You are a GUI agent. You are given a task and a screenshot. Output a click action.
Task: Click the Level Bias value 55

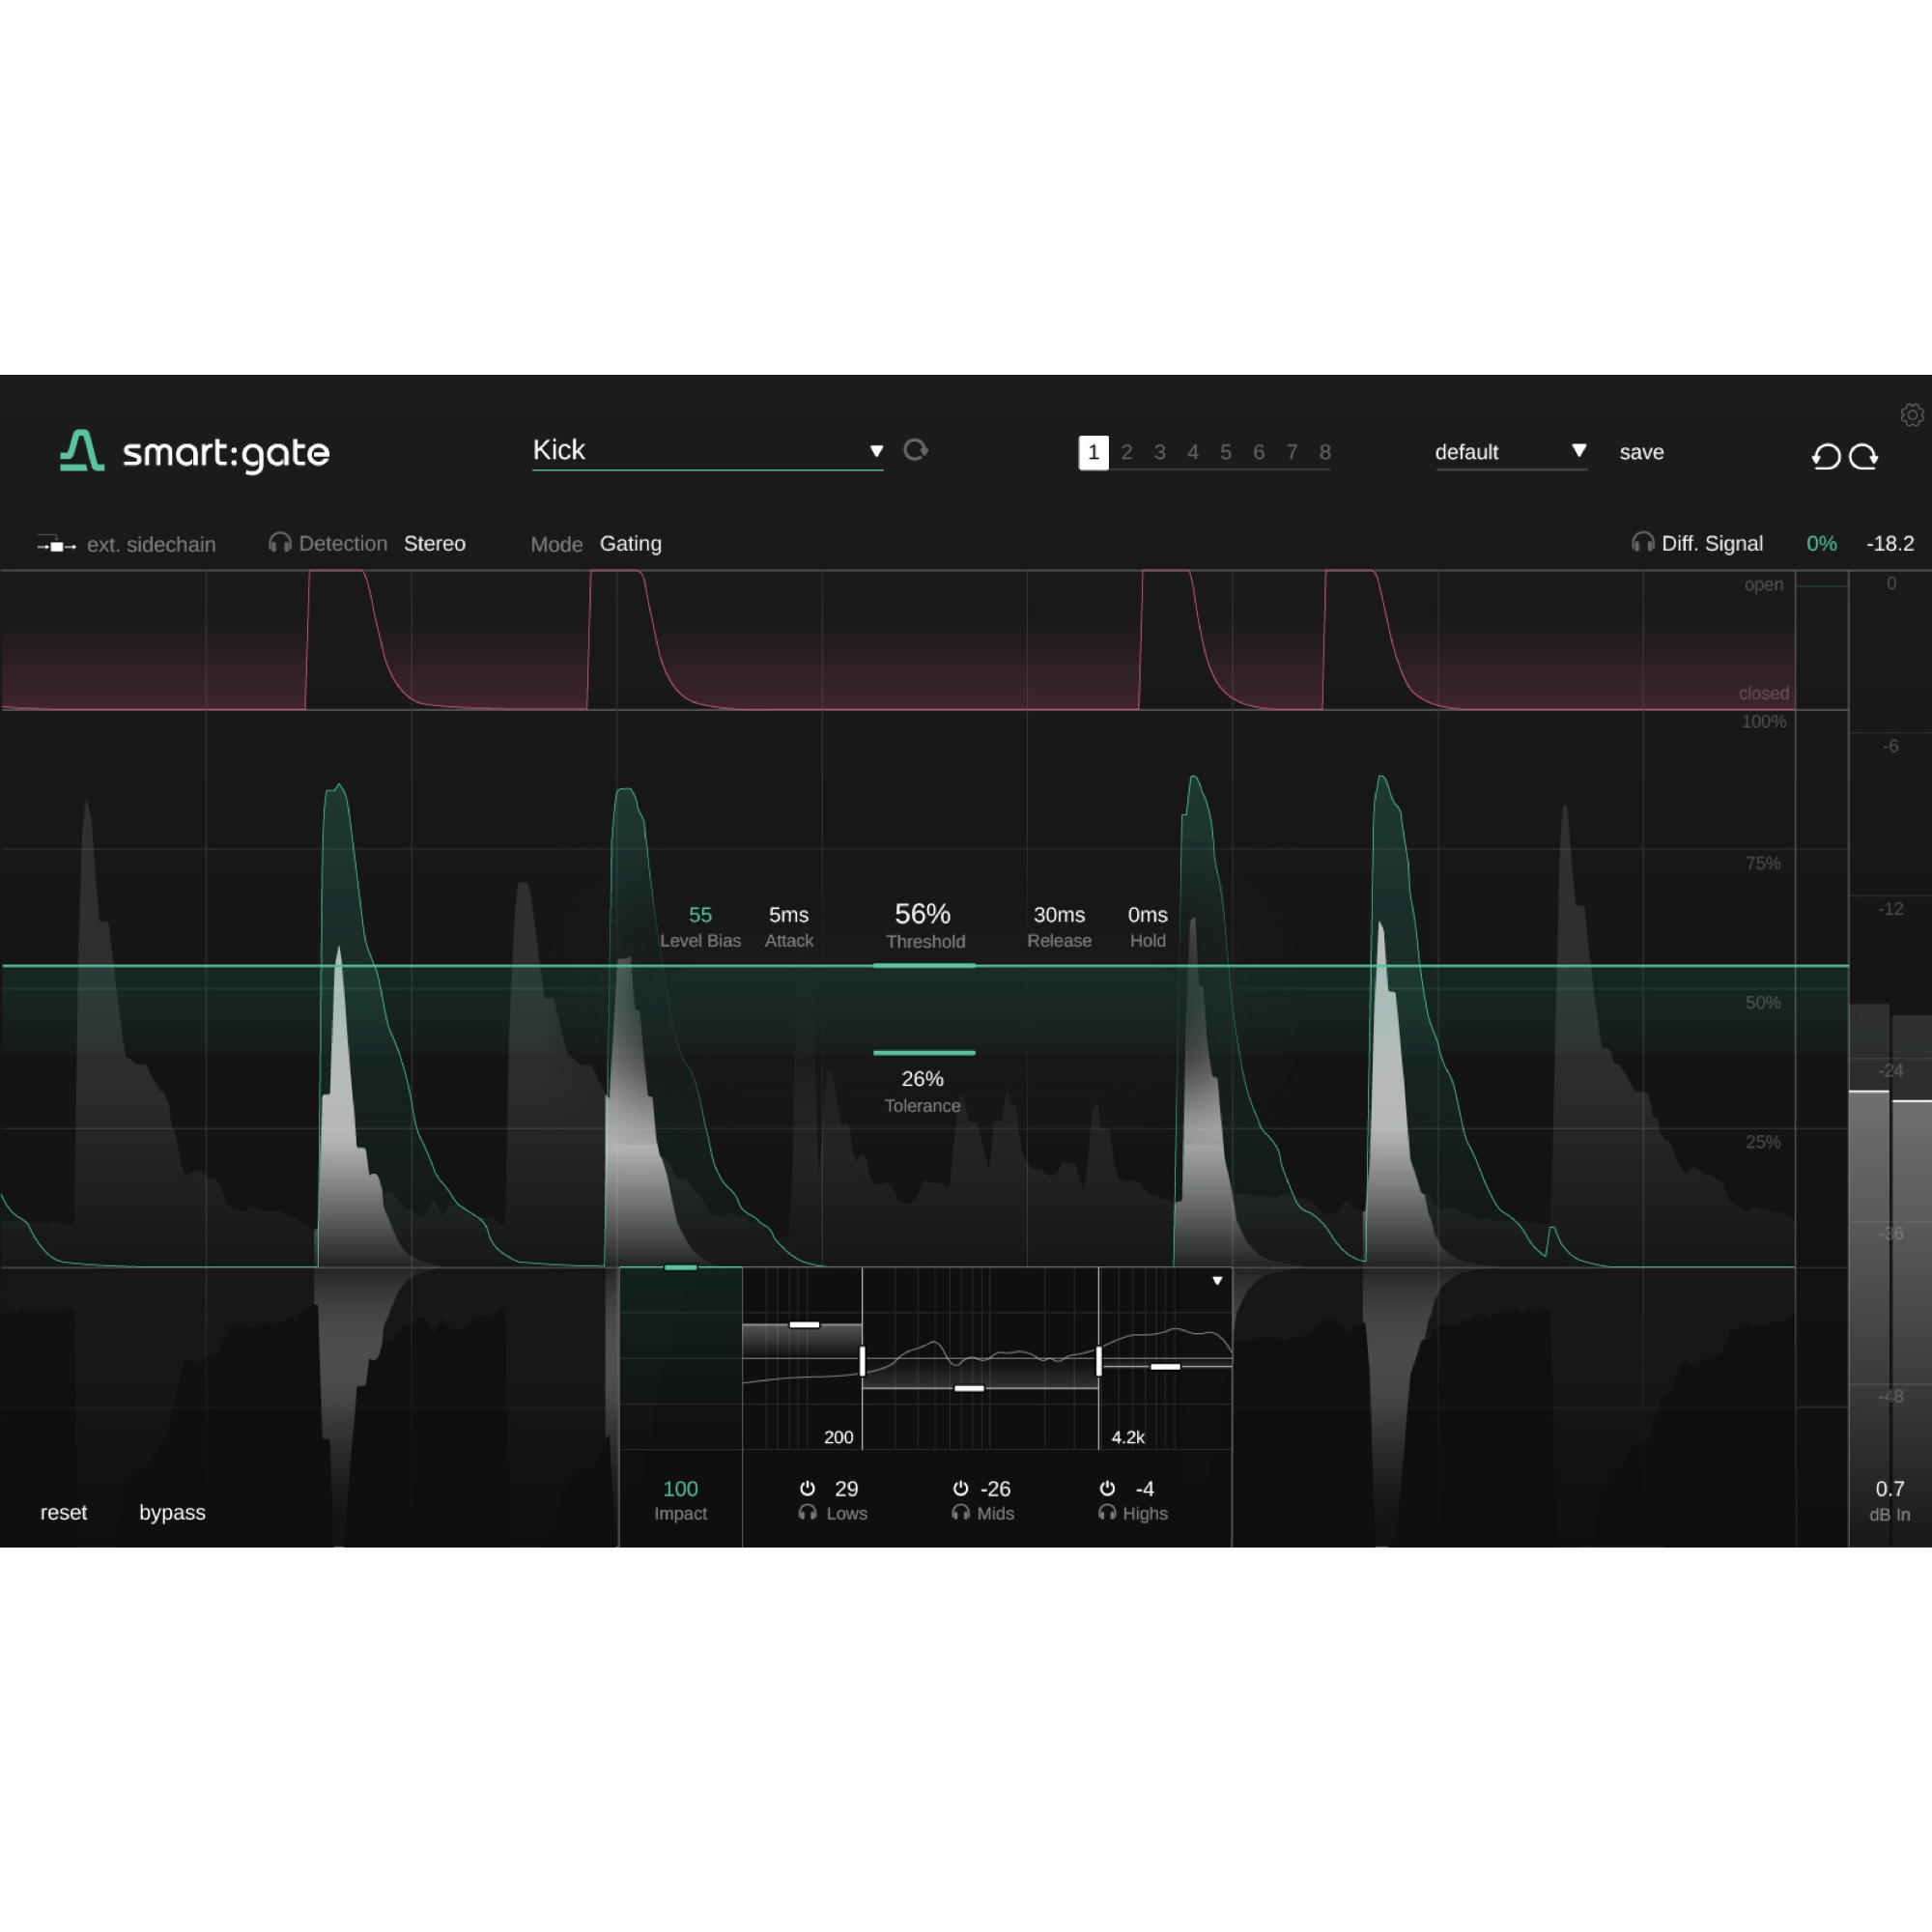[700, 914]
